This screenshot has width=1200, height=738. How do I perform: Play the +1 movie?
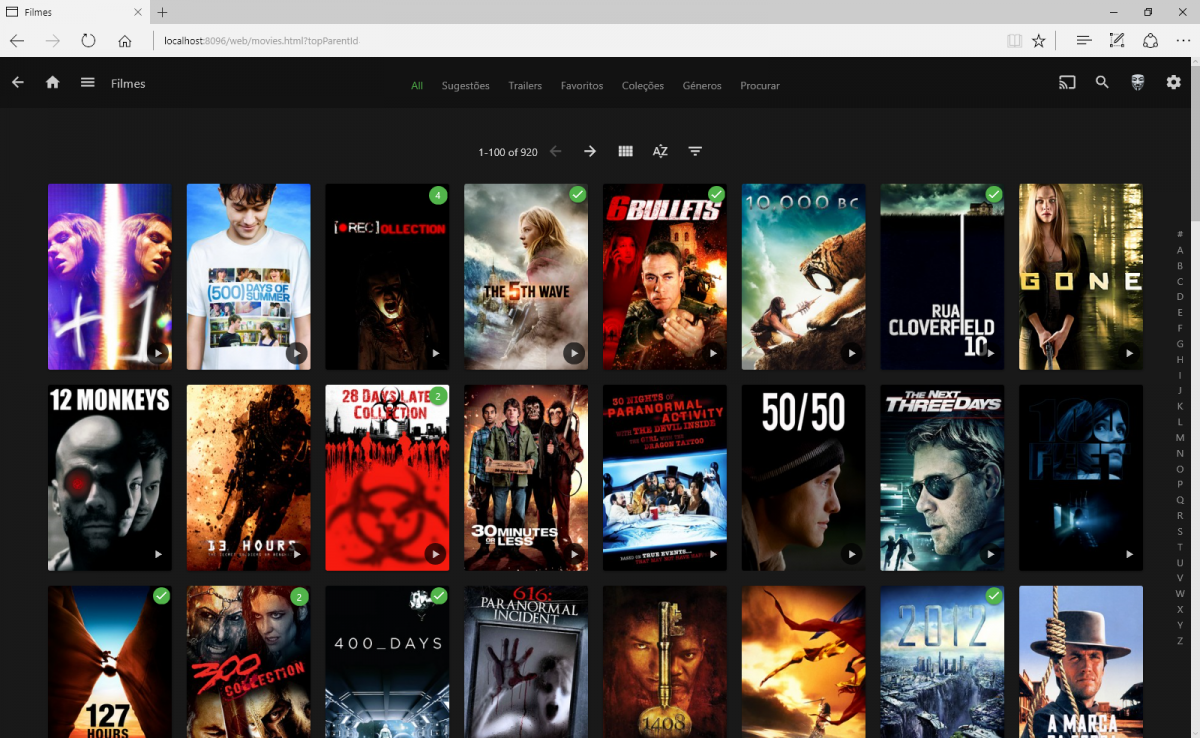(x=158, y=353)
